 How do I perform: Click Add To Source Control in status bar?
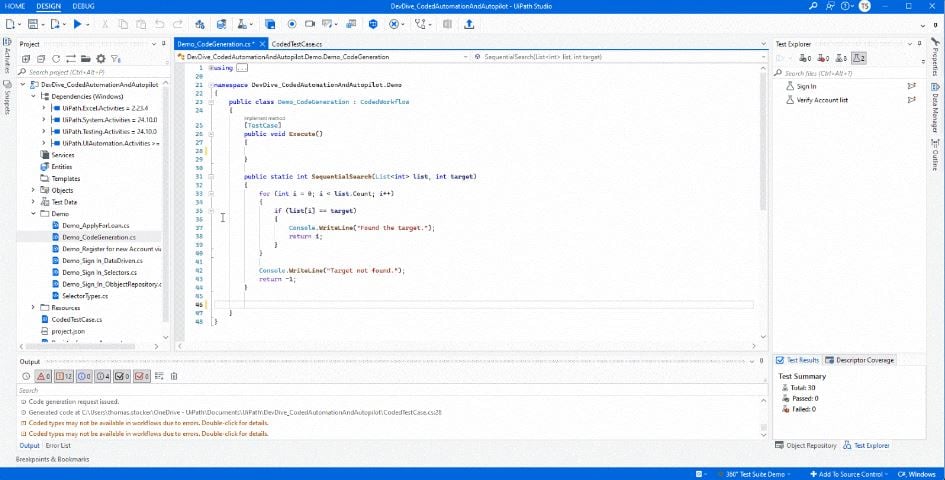tap(849, 475)
